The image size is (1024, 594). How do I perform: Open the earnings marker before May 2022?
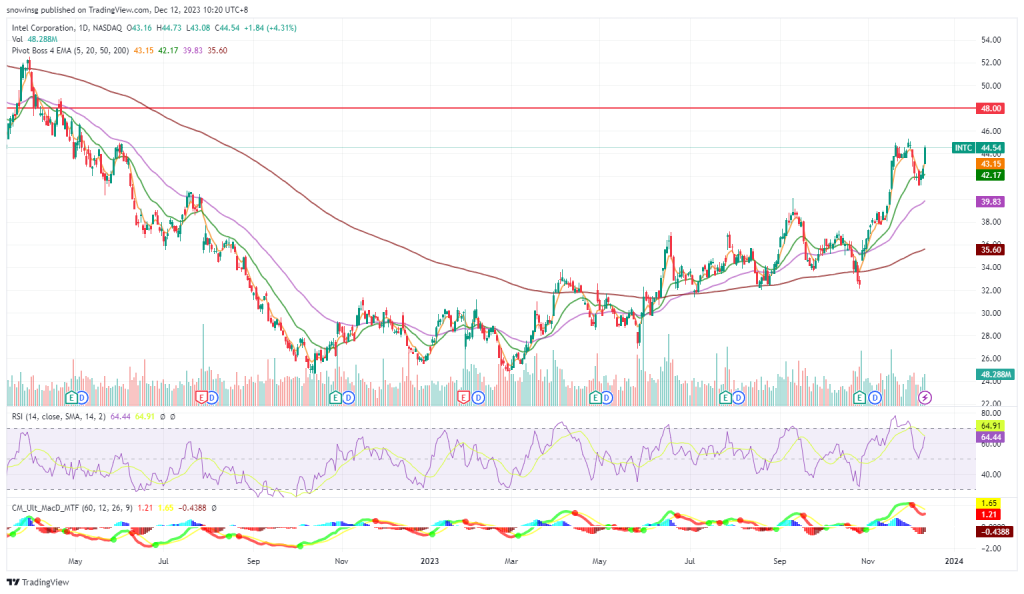click(x=71, y=397)
